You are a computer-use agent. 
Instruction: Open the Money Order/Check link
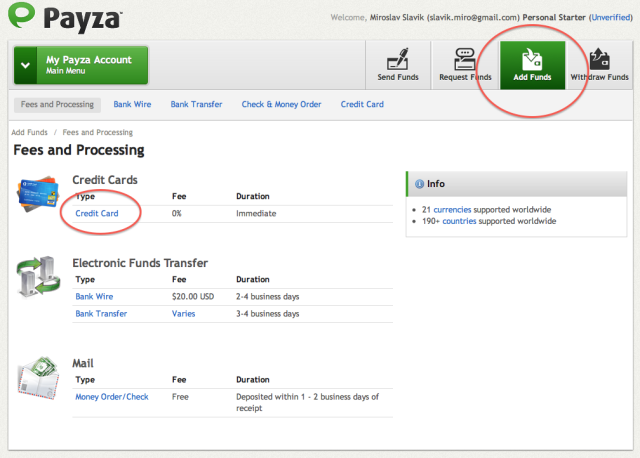(112, 397)
